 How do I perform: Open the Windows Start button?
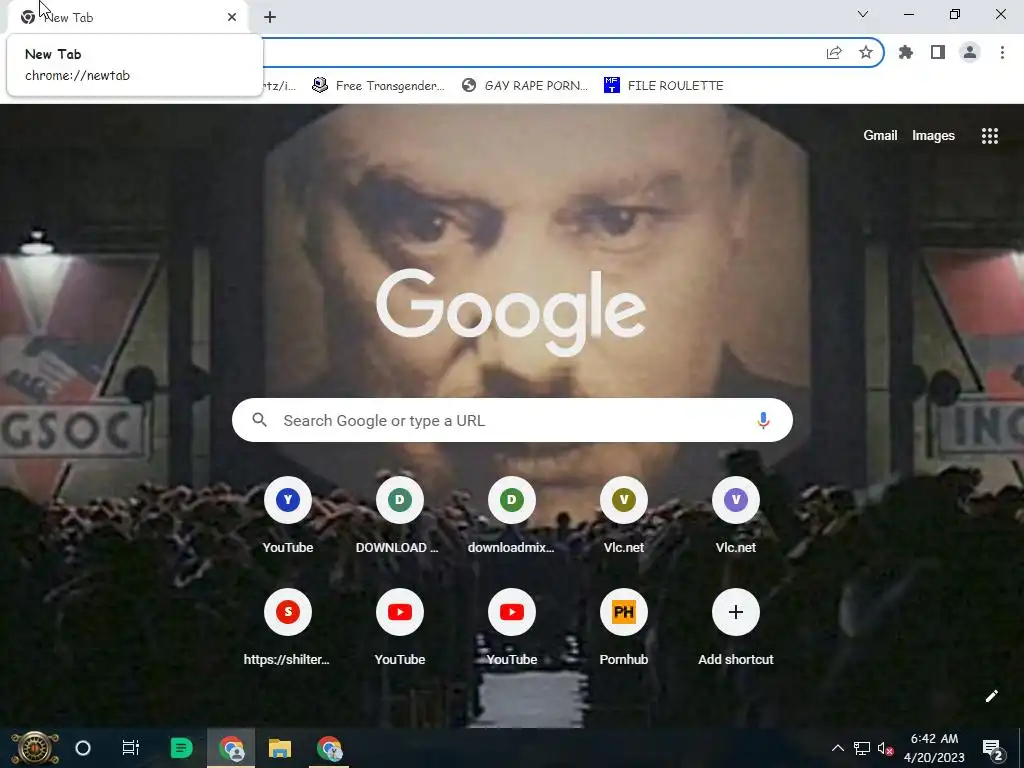34,748
